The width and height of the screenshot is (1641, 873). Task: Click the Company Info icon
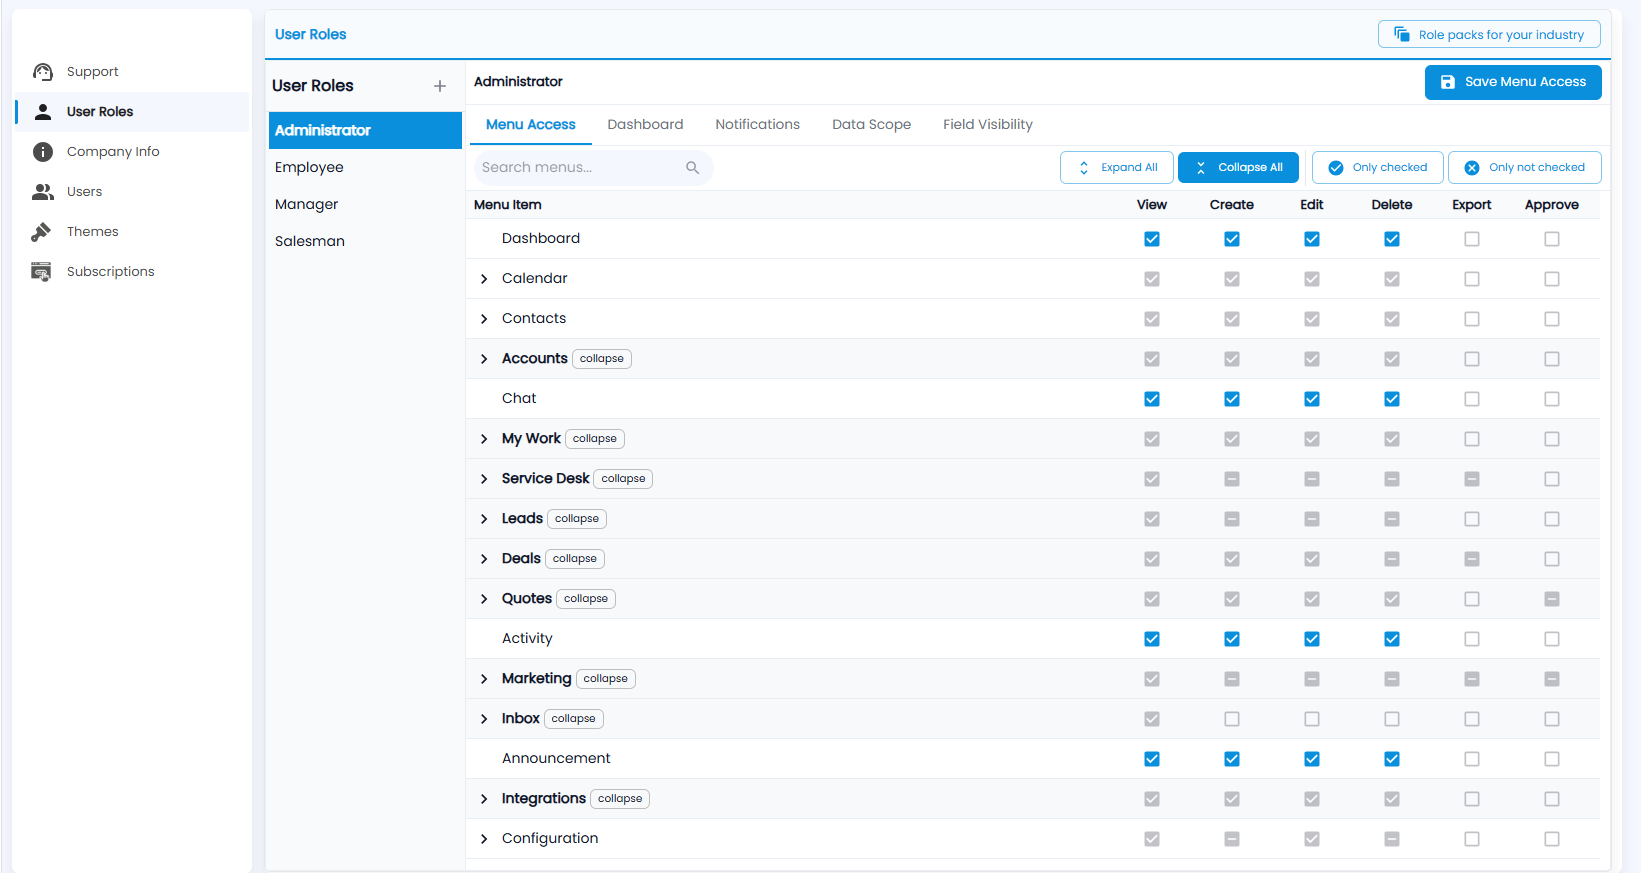43,152
